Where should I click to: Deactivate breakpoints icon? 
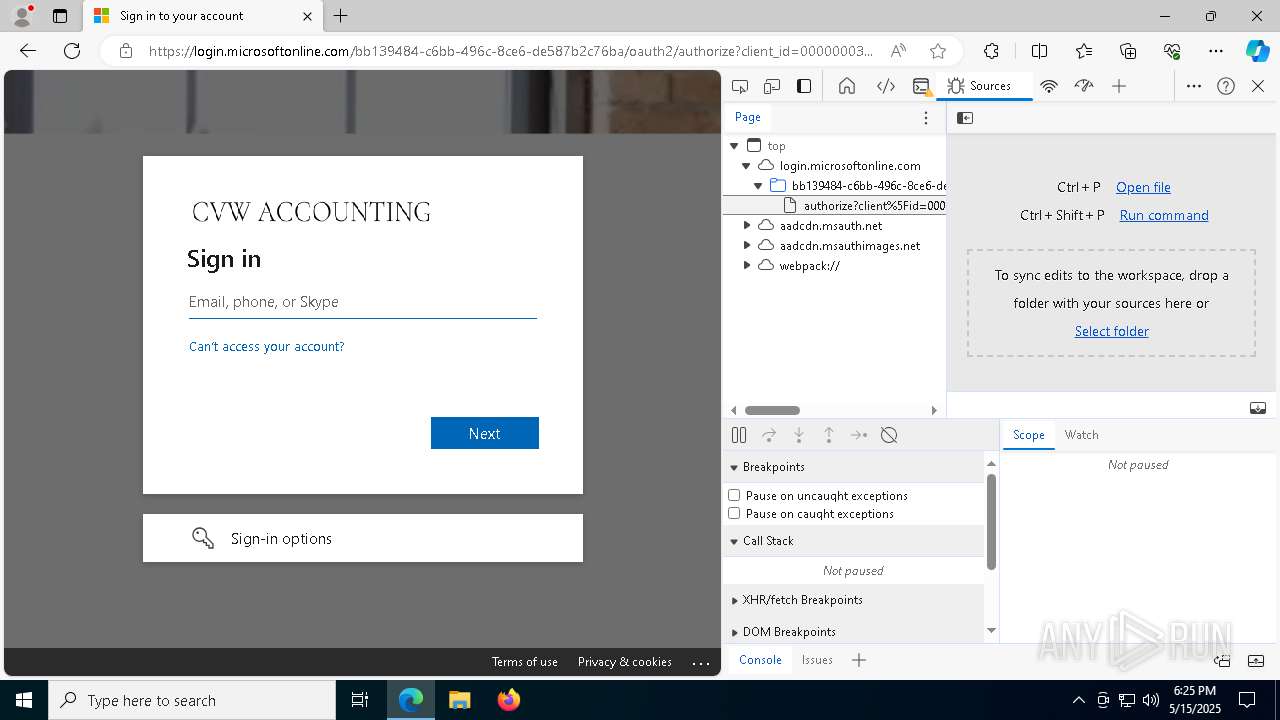click(889, 435)
